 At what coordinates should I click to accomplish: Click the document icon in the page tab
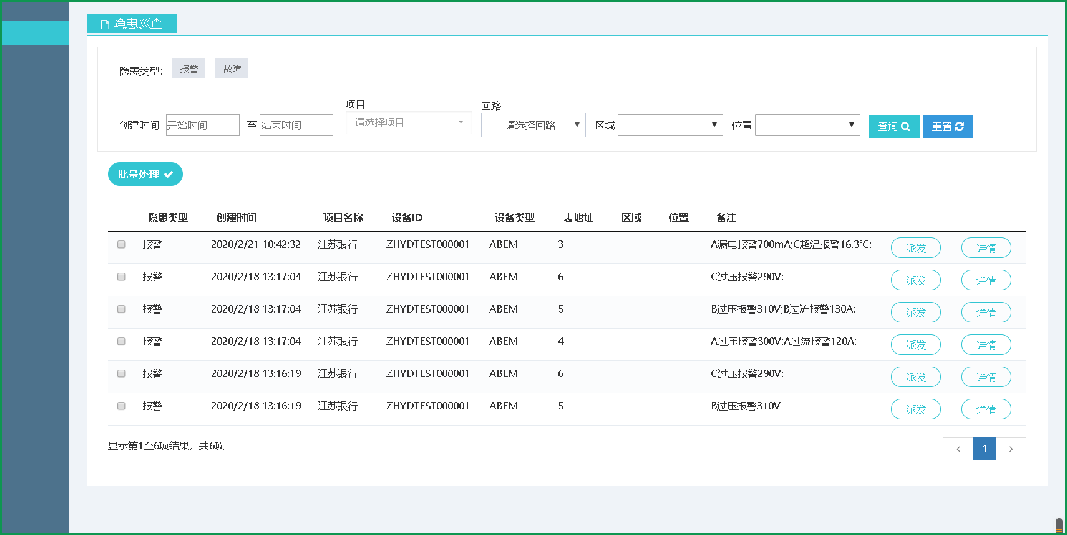click(105, 23)
